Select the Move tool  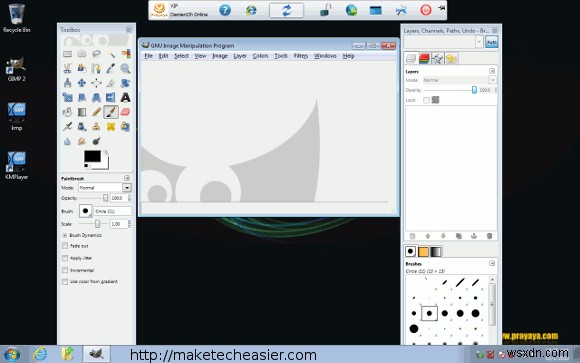point(82,83)
